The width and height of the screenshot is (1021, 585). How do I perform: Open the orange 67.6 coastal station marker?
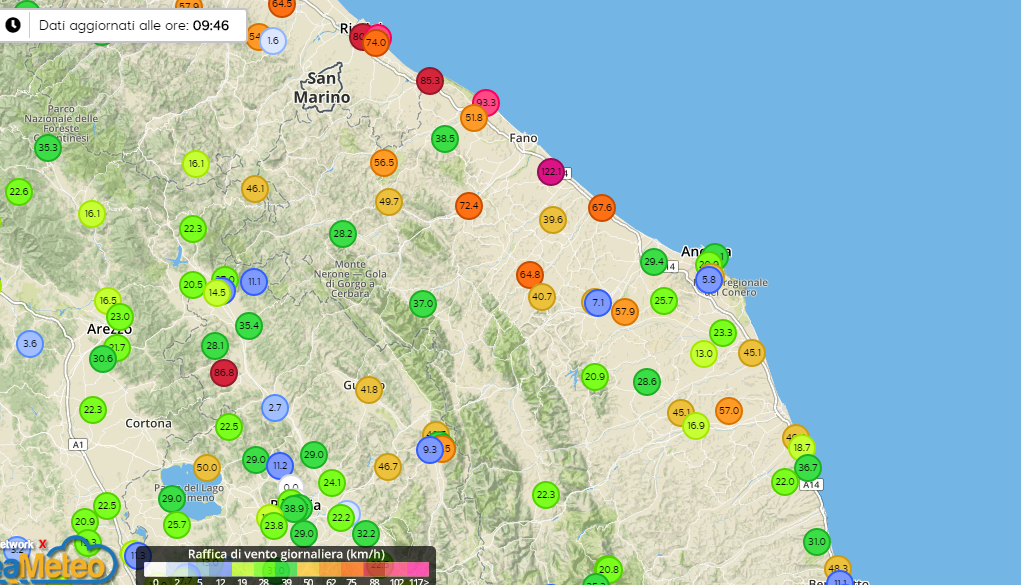[601, 208]
